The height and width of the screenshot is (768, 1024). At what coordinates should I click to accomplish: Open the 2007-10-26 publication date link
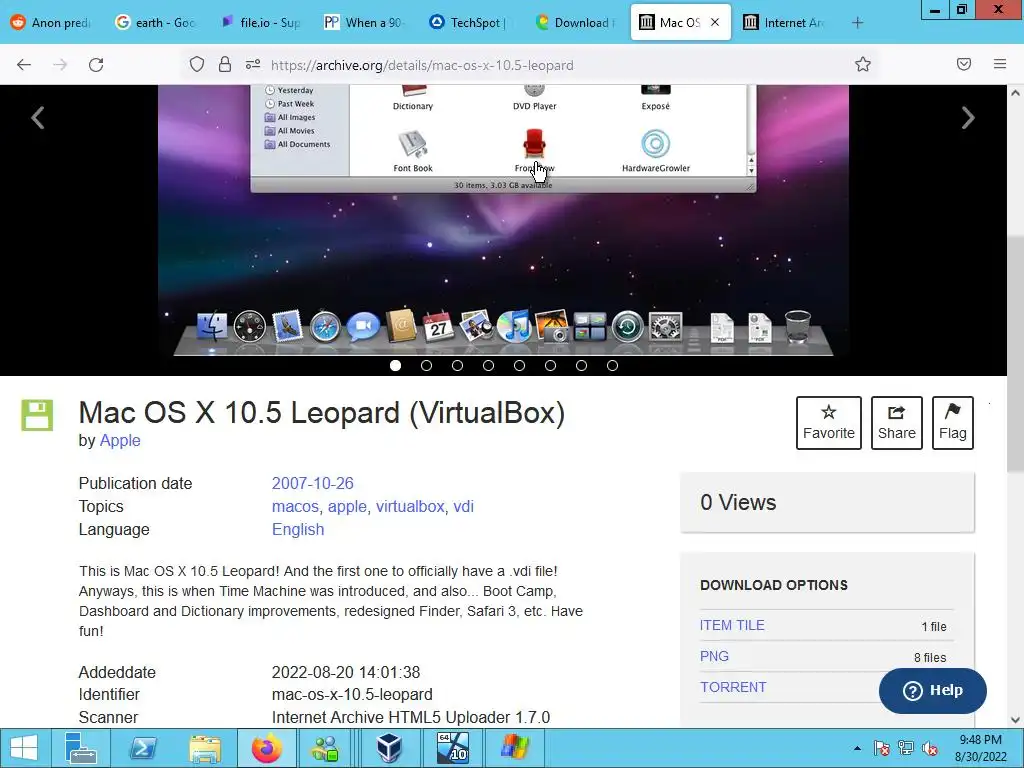click(x=313, y=483)
